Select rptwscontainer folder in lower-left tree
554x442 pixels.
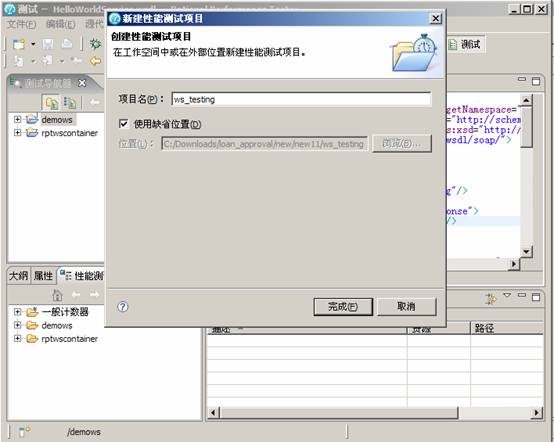69,338
